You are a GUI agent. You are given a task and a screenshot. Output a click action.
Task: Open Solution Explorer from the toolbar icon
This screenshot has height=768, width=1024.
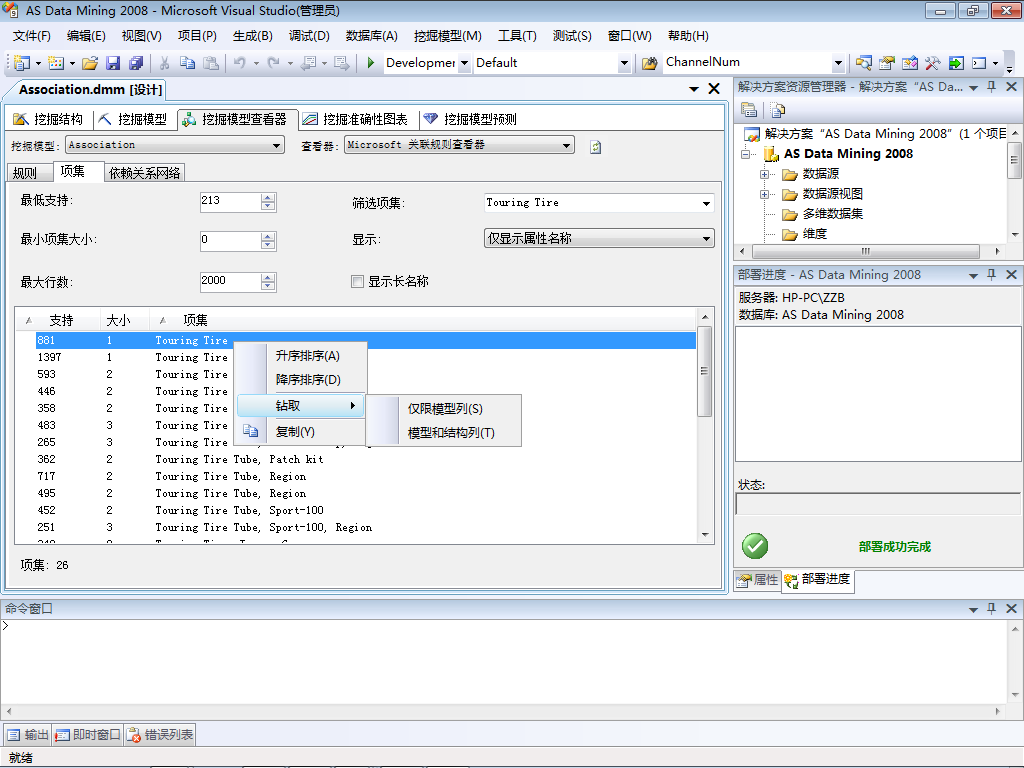pos(863,63)
